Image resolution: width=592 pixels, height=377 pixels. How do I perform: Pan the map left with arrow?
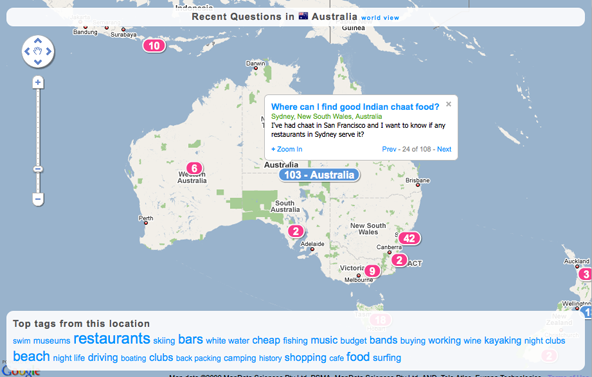tap(27, 51)
